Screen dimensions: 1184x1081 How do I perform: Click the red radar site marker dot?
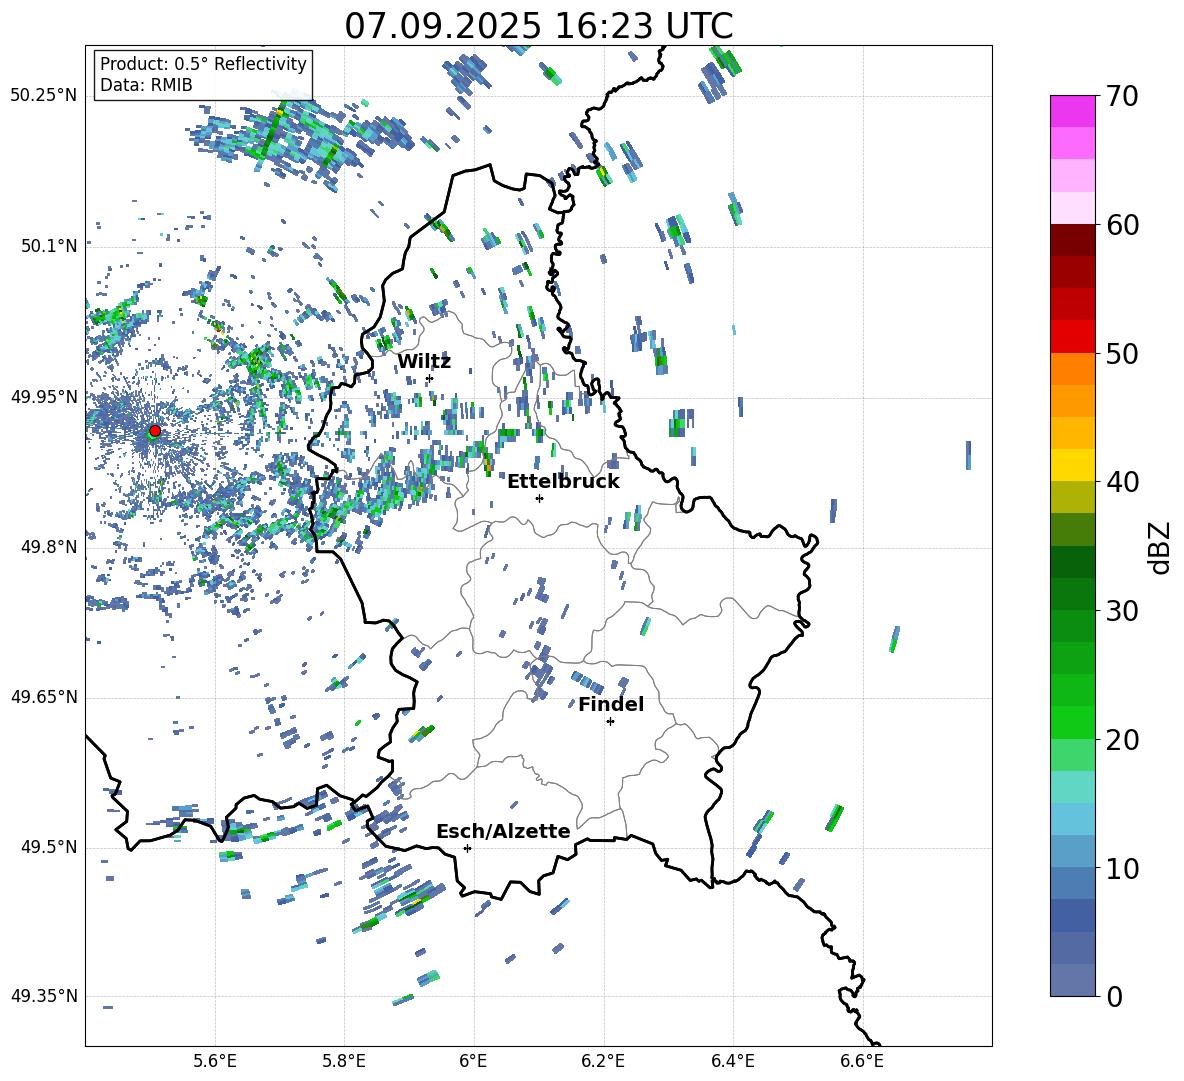click(x=155, y=431)
